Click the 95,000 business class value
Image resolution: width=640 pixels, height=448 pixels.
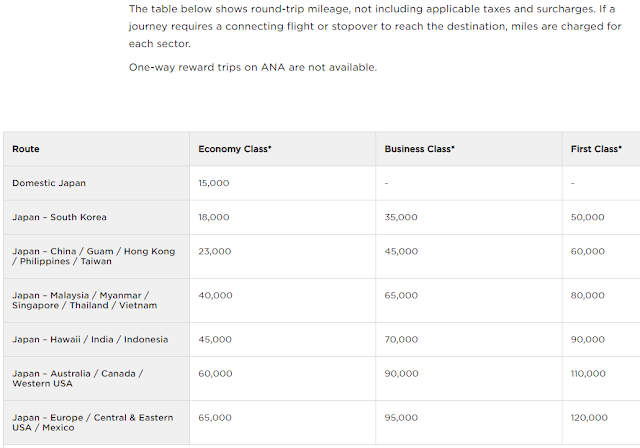point(400,417)
